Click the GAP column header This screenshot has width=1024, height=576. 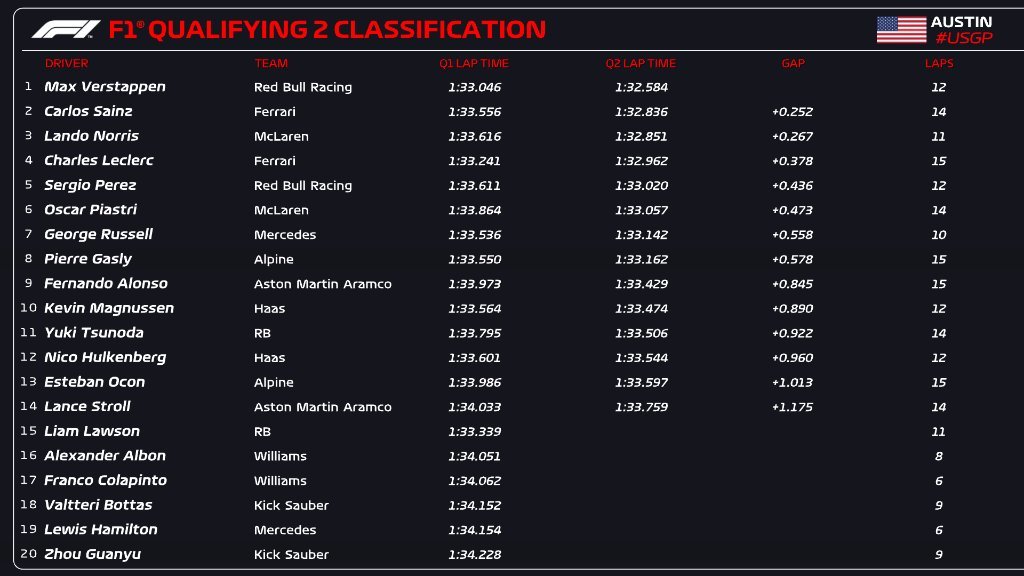pos(793,63)
